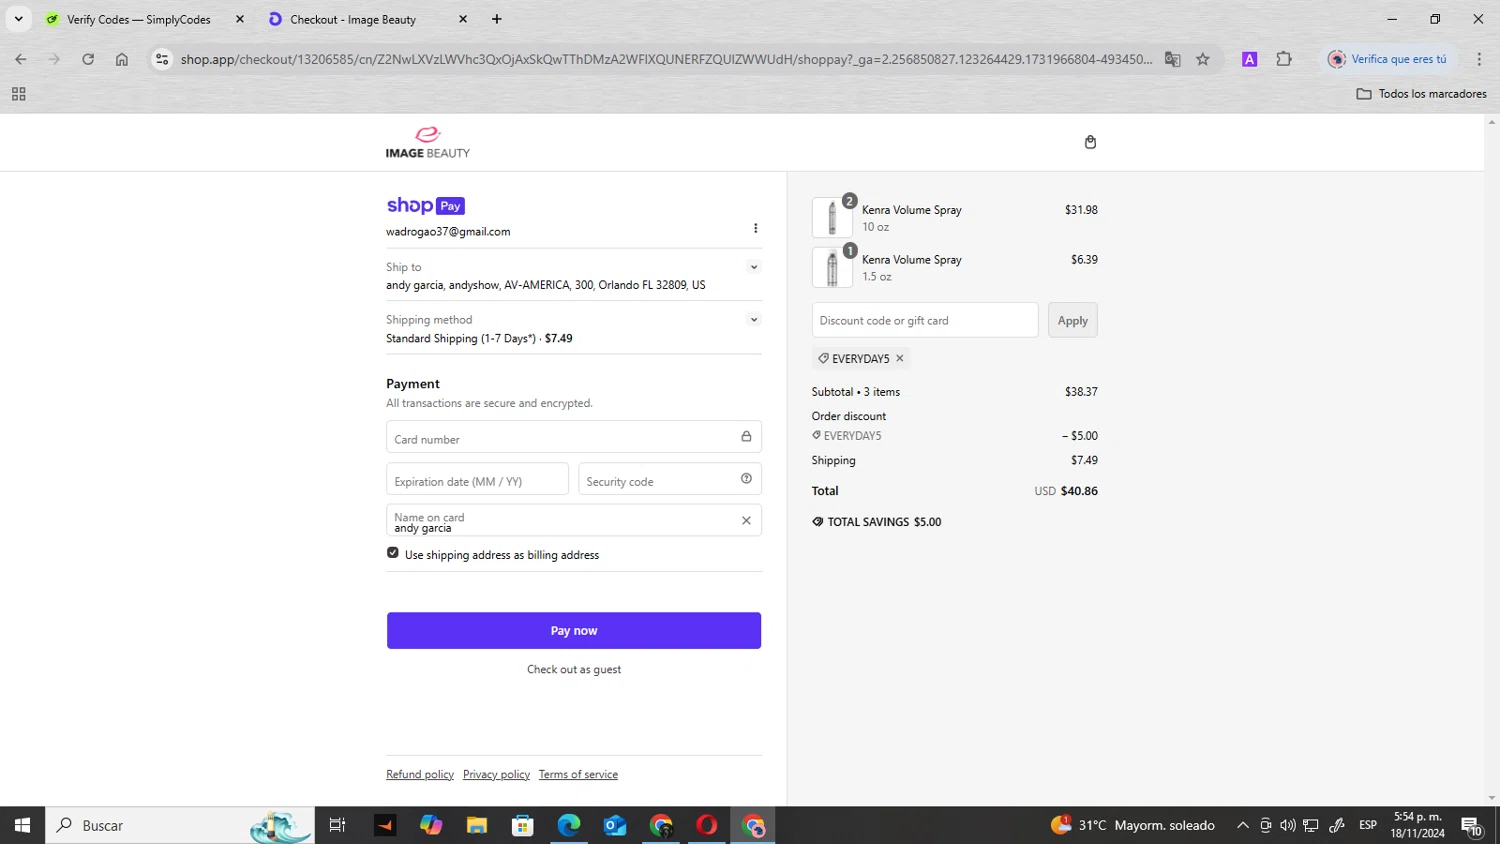Open the shopping bag cart icon
Viewport: 1500px width, 844px height.
click(1090, 142)
